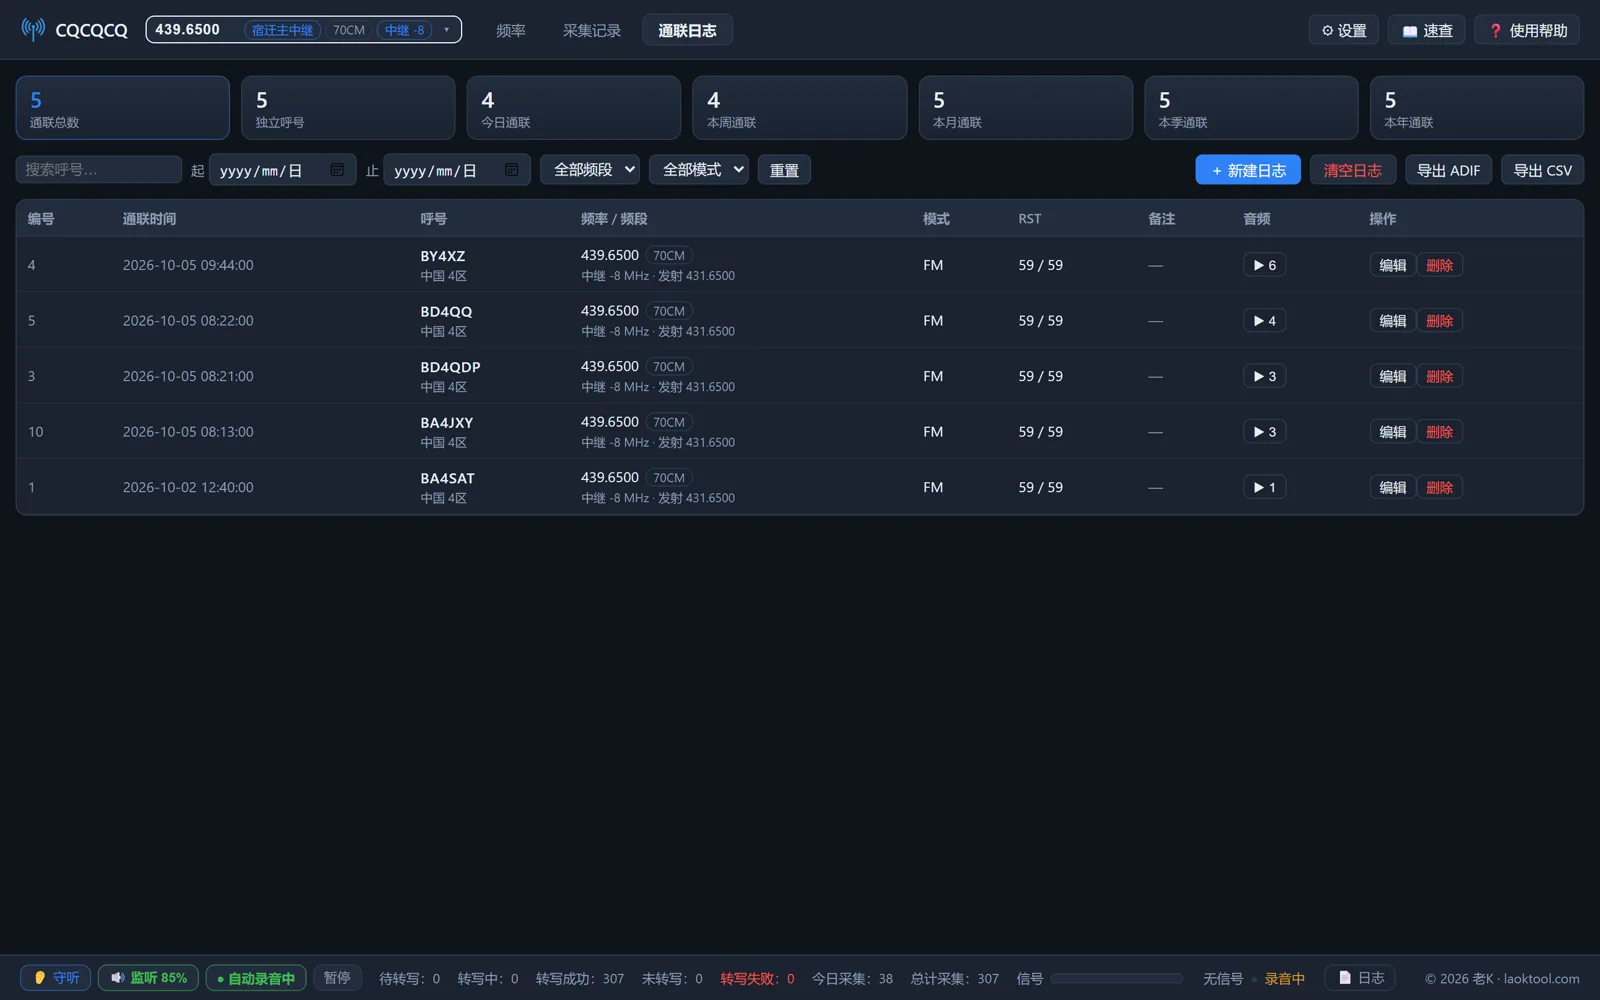Toggle 守听 monitoring mode

coord(56,978)
